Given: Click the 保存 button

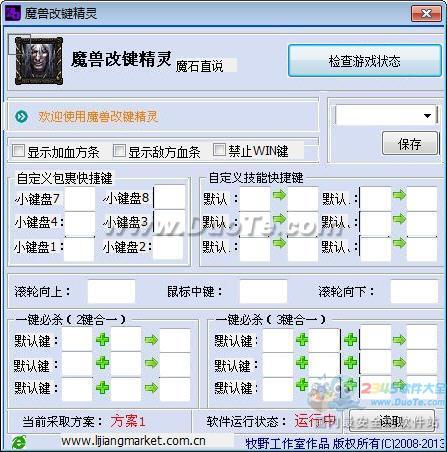Looking at the screenshot, I should (410, 143).
